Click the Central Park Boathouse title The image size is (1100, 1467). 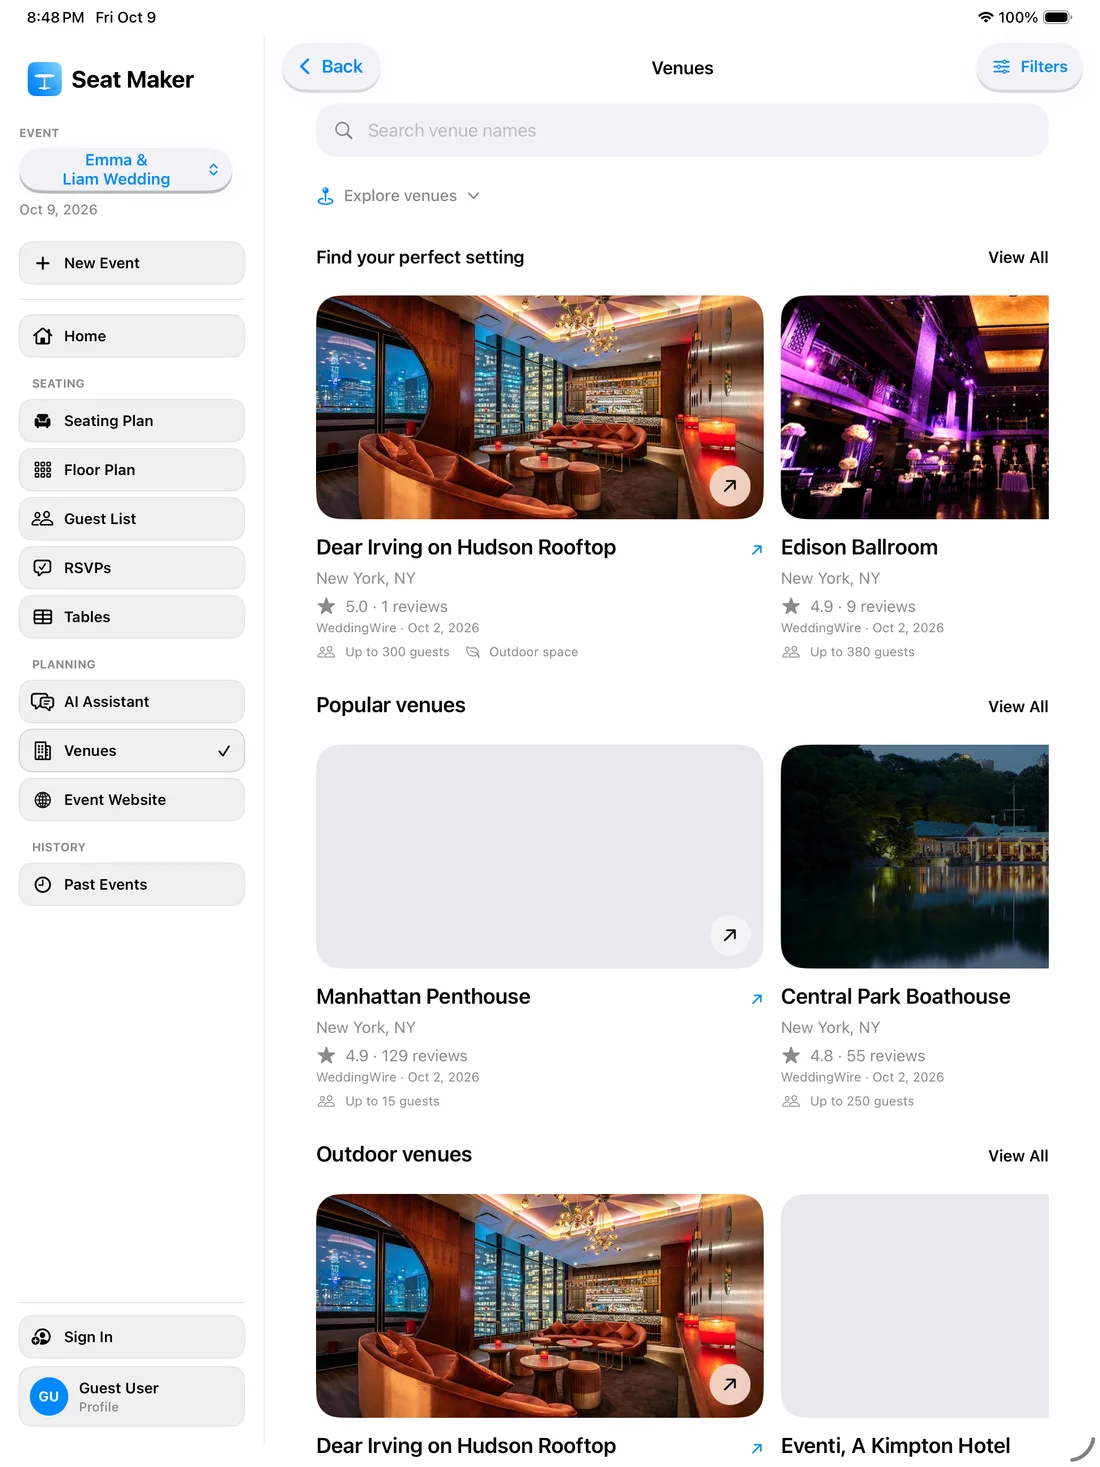tap(895, 997)
